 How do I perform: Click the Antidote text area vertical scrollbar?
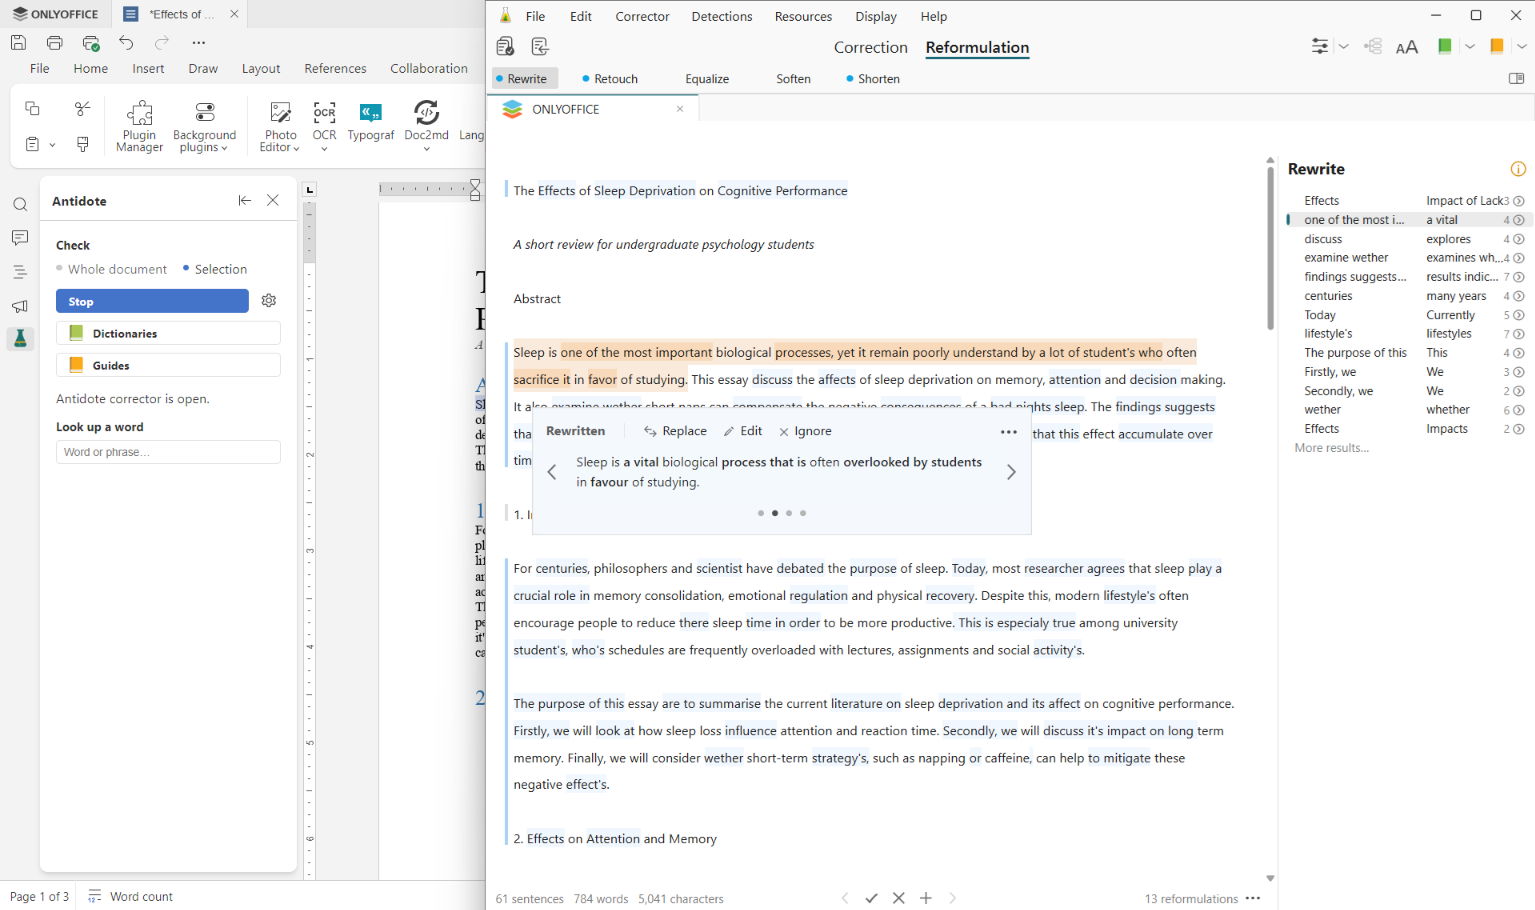click(1270, 248)
